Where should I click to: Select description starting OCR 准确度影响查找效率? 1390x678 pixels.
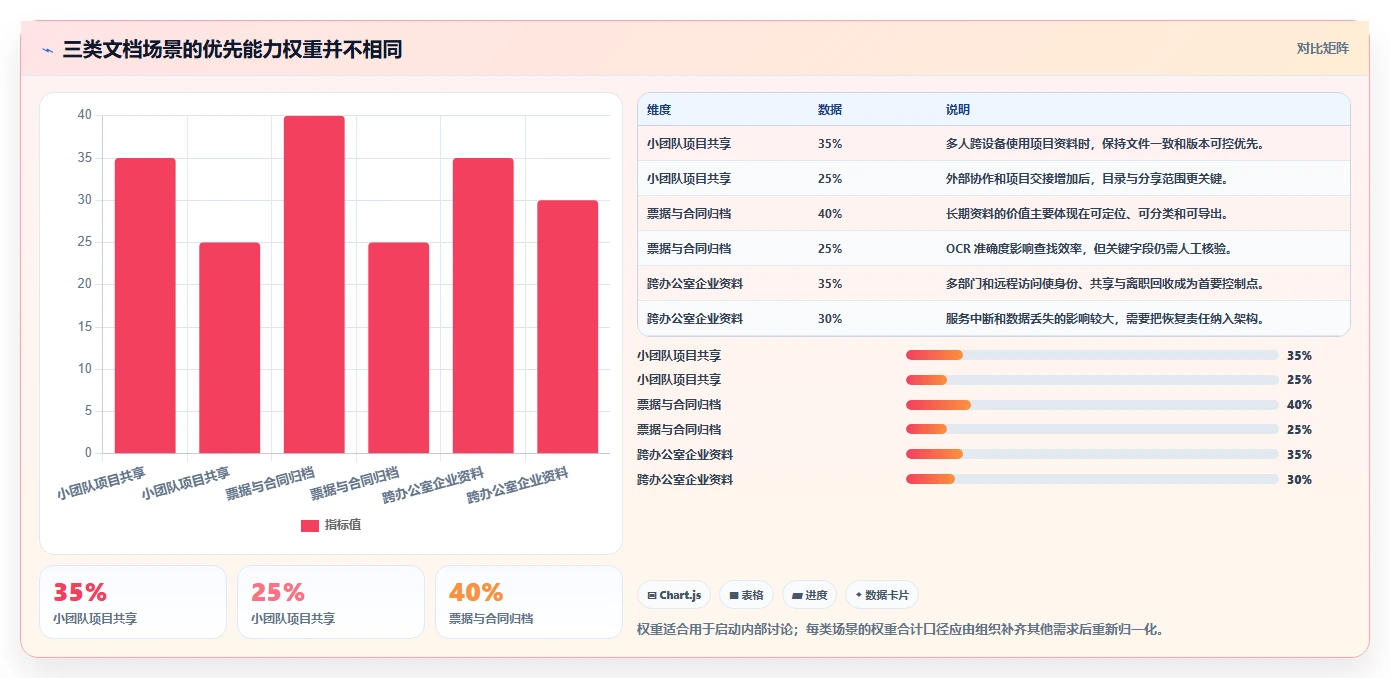coord(1089,249)
